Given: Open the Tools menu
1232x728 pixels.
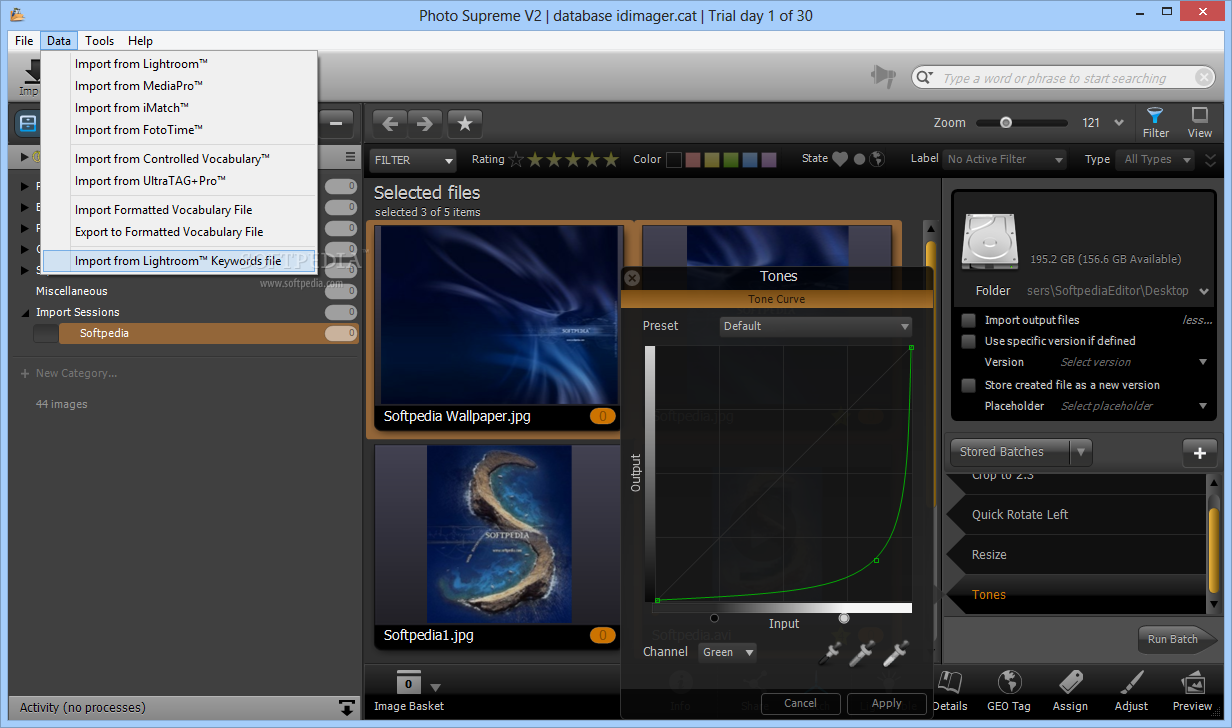Looking at the screenshot, I should pyautogui.click(x=99, y=41).
